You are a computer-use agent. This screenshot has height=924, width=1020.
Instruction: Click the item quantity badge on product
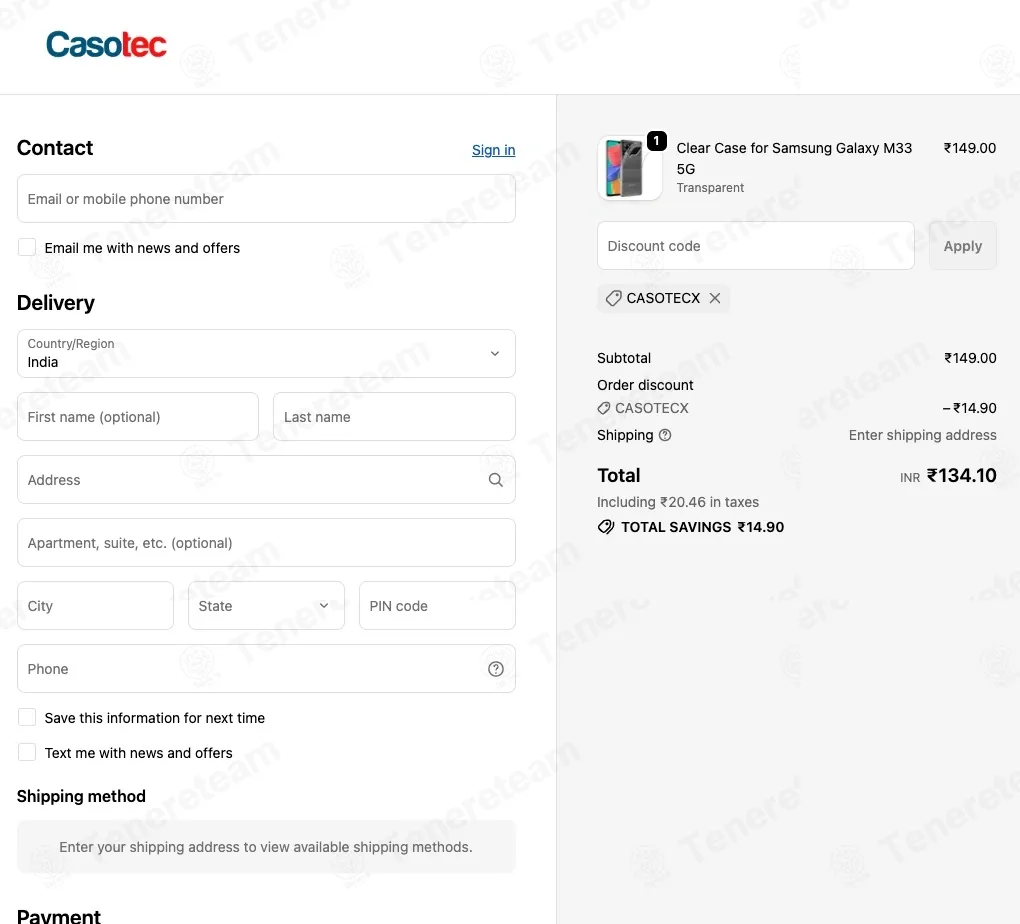[x=656, y=141]
